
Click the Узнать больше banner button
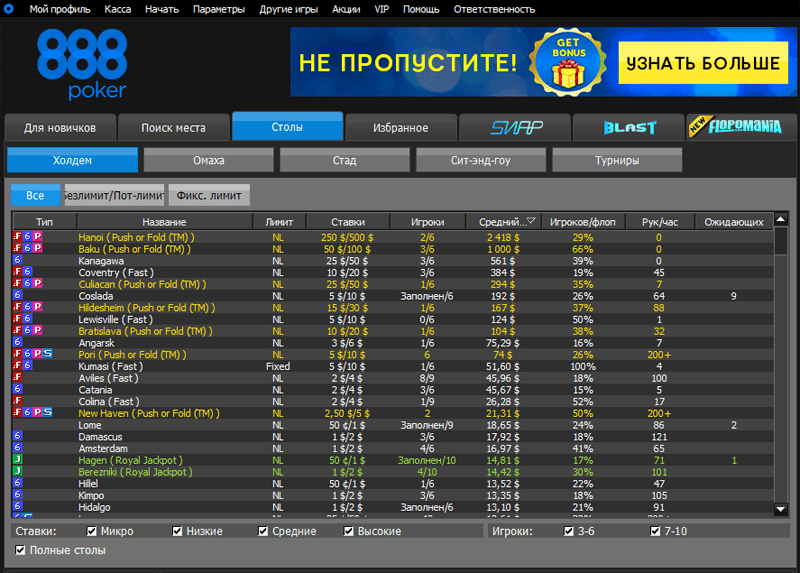[703, 63]
